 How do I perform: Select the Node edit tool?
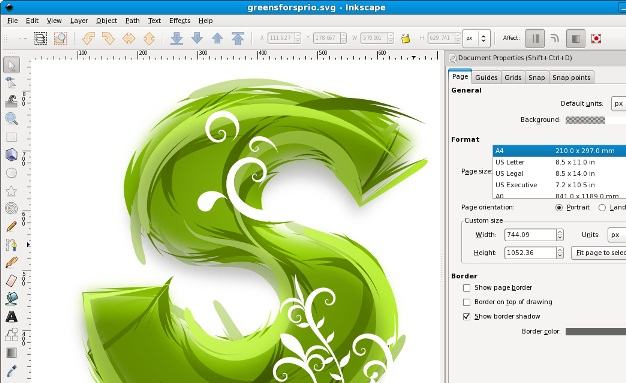(11, 83)
